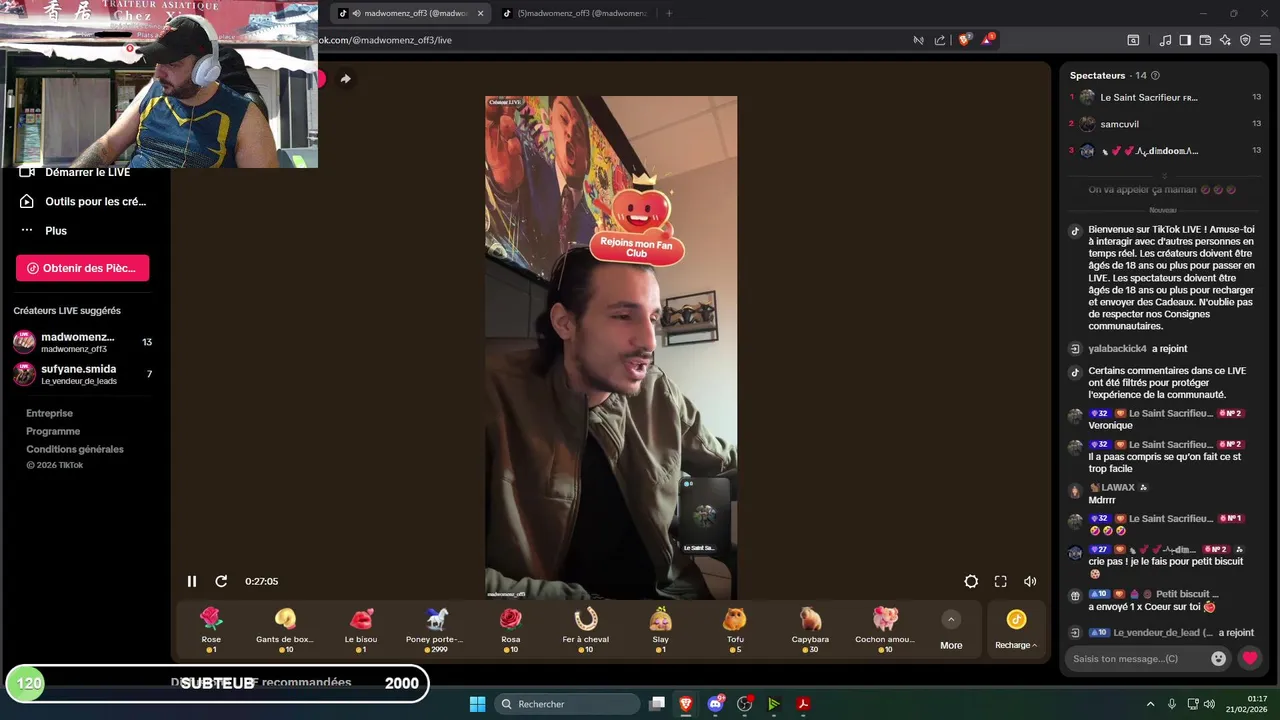Open the Windows Start menu
The image size is (1280, 720).
coord(477,704)
